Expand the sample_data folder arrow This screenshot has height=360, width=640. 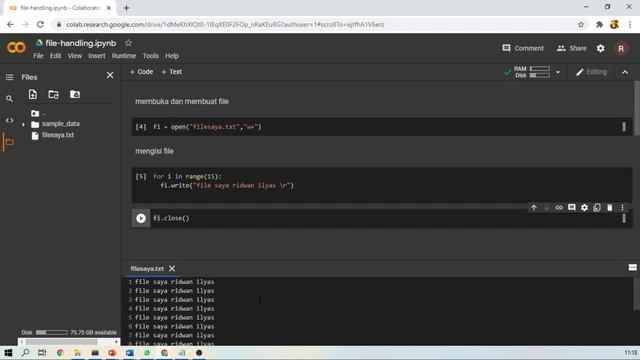point(23,124)
